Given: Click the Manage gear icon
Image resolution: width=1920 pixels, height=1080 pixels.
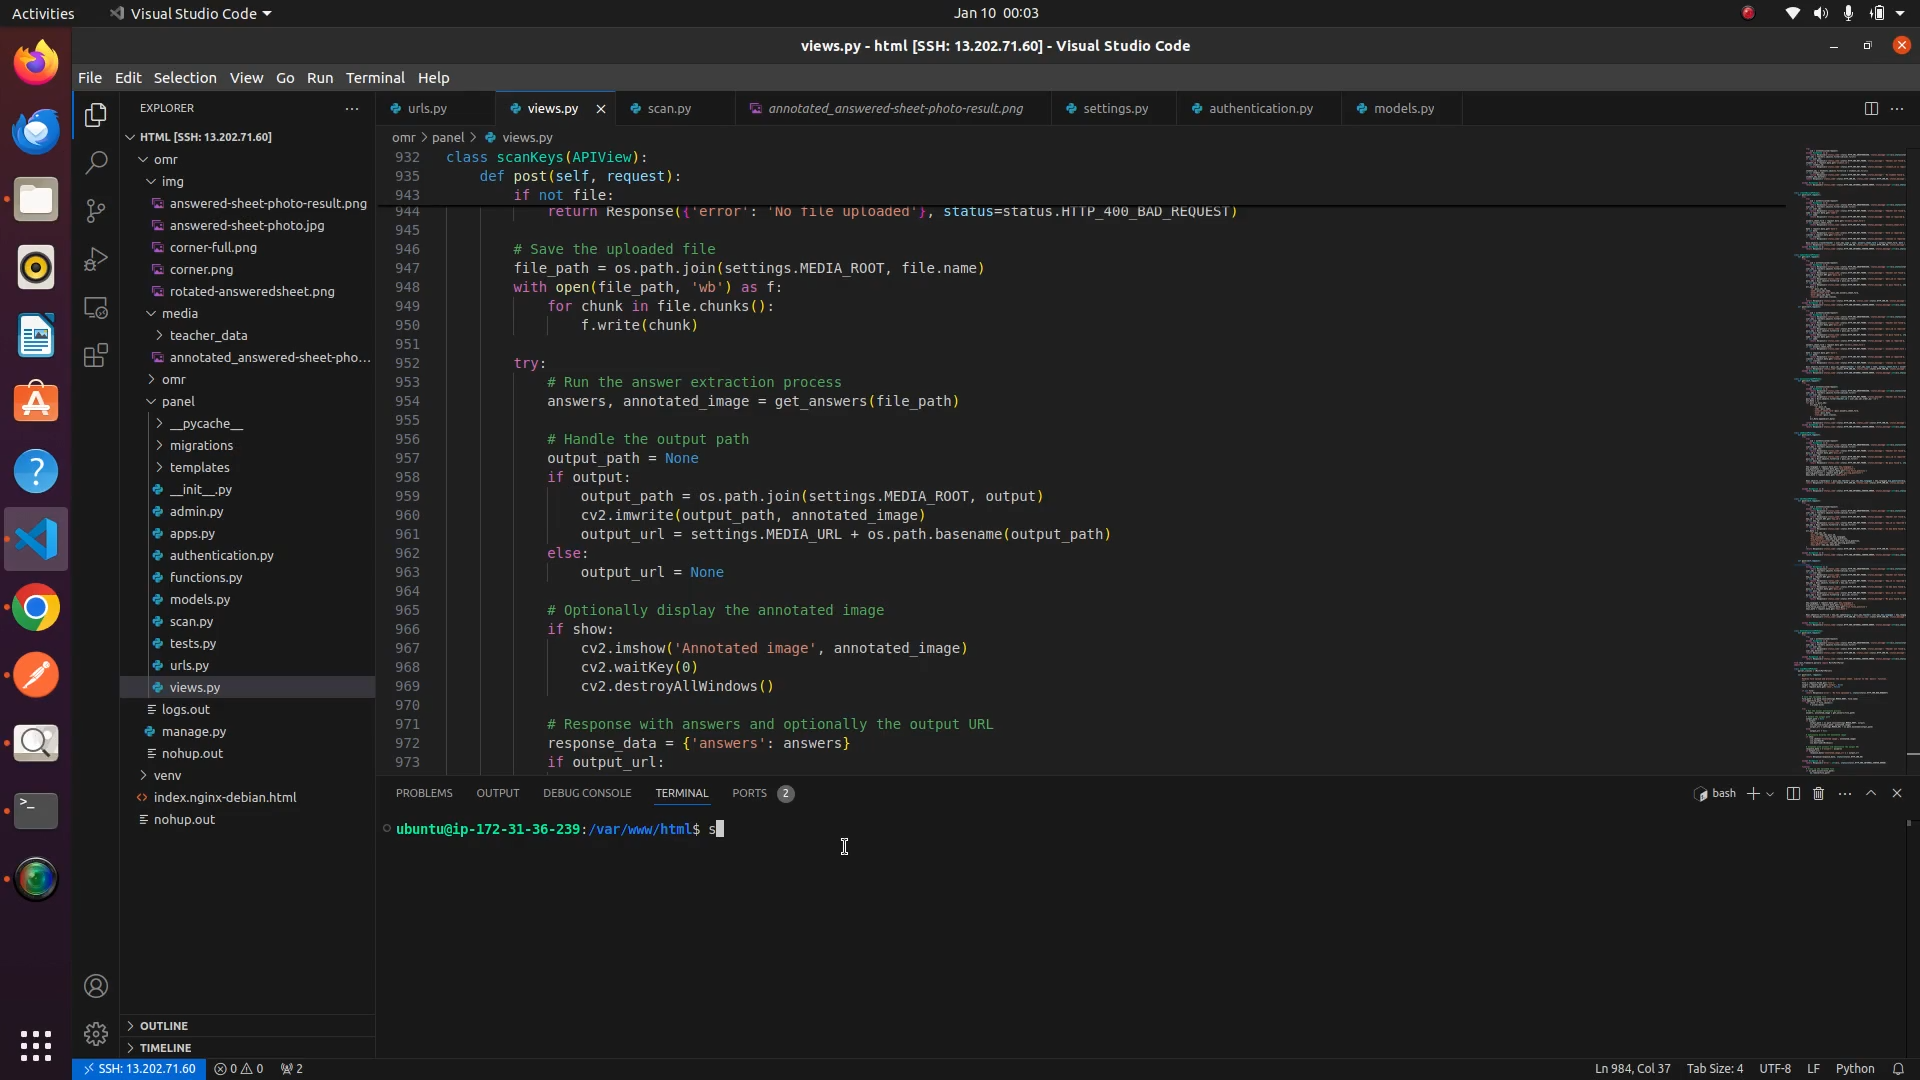Looking at the screenshot, I should click(96, 1033).
